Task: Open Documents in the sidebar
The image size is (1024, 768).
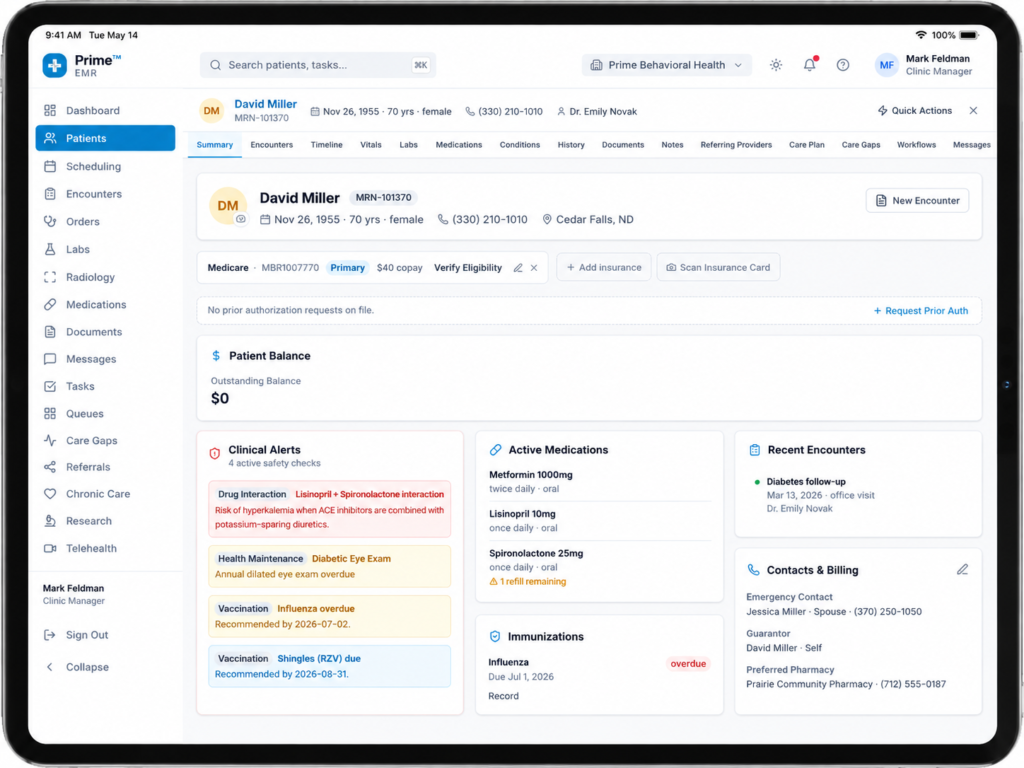Action: (105, 332)
